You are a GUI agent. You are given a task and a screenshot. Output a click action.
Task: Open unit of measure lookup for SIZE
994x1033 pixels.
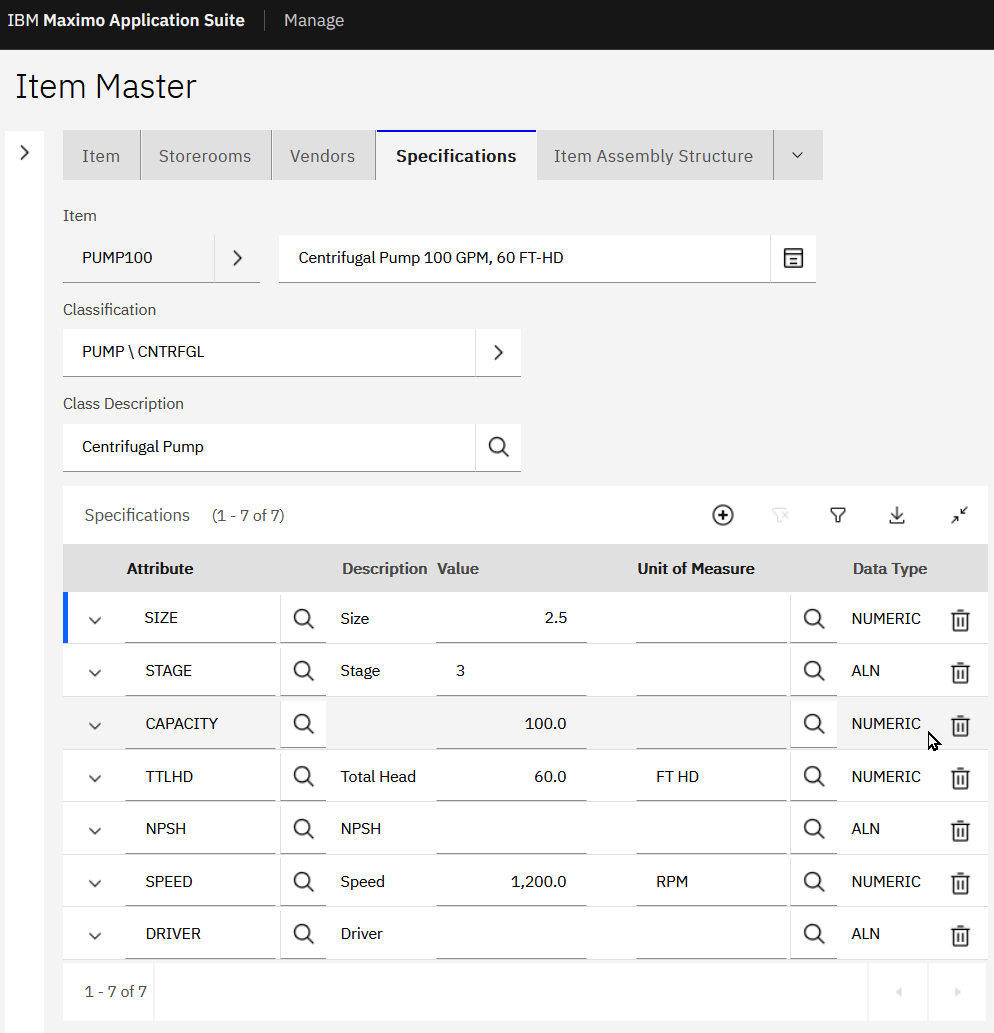click(814, 619)
